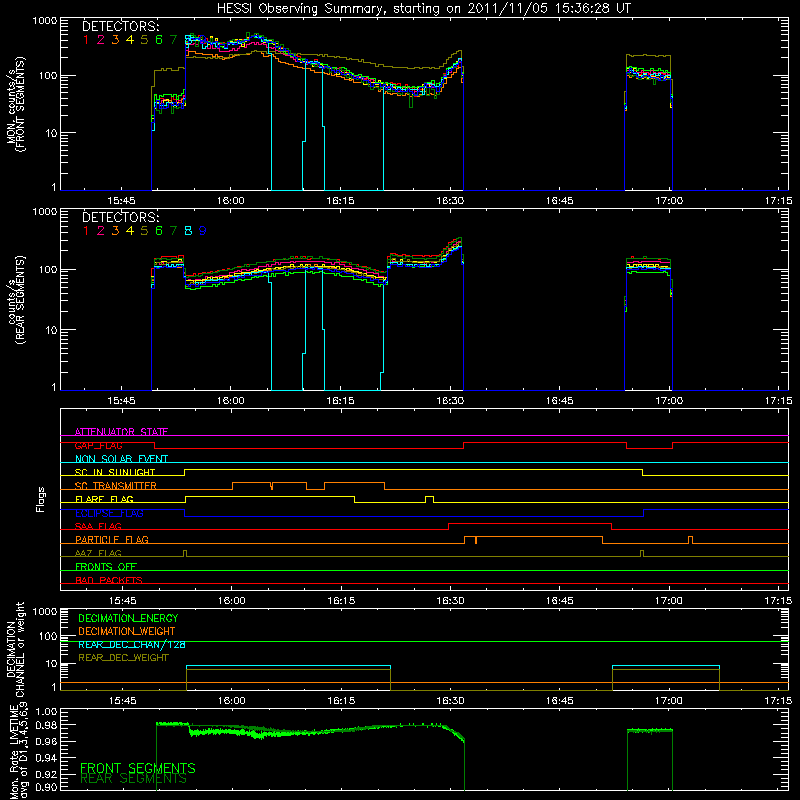Click cyan detector 8 in rear segments legend

[x=188, y=231]
